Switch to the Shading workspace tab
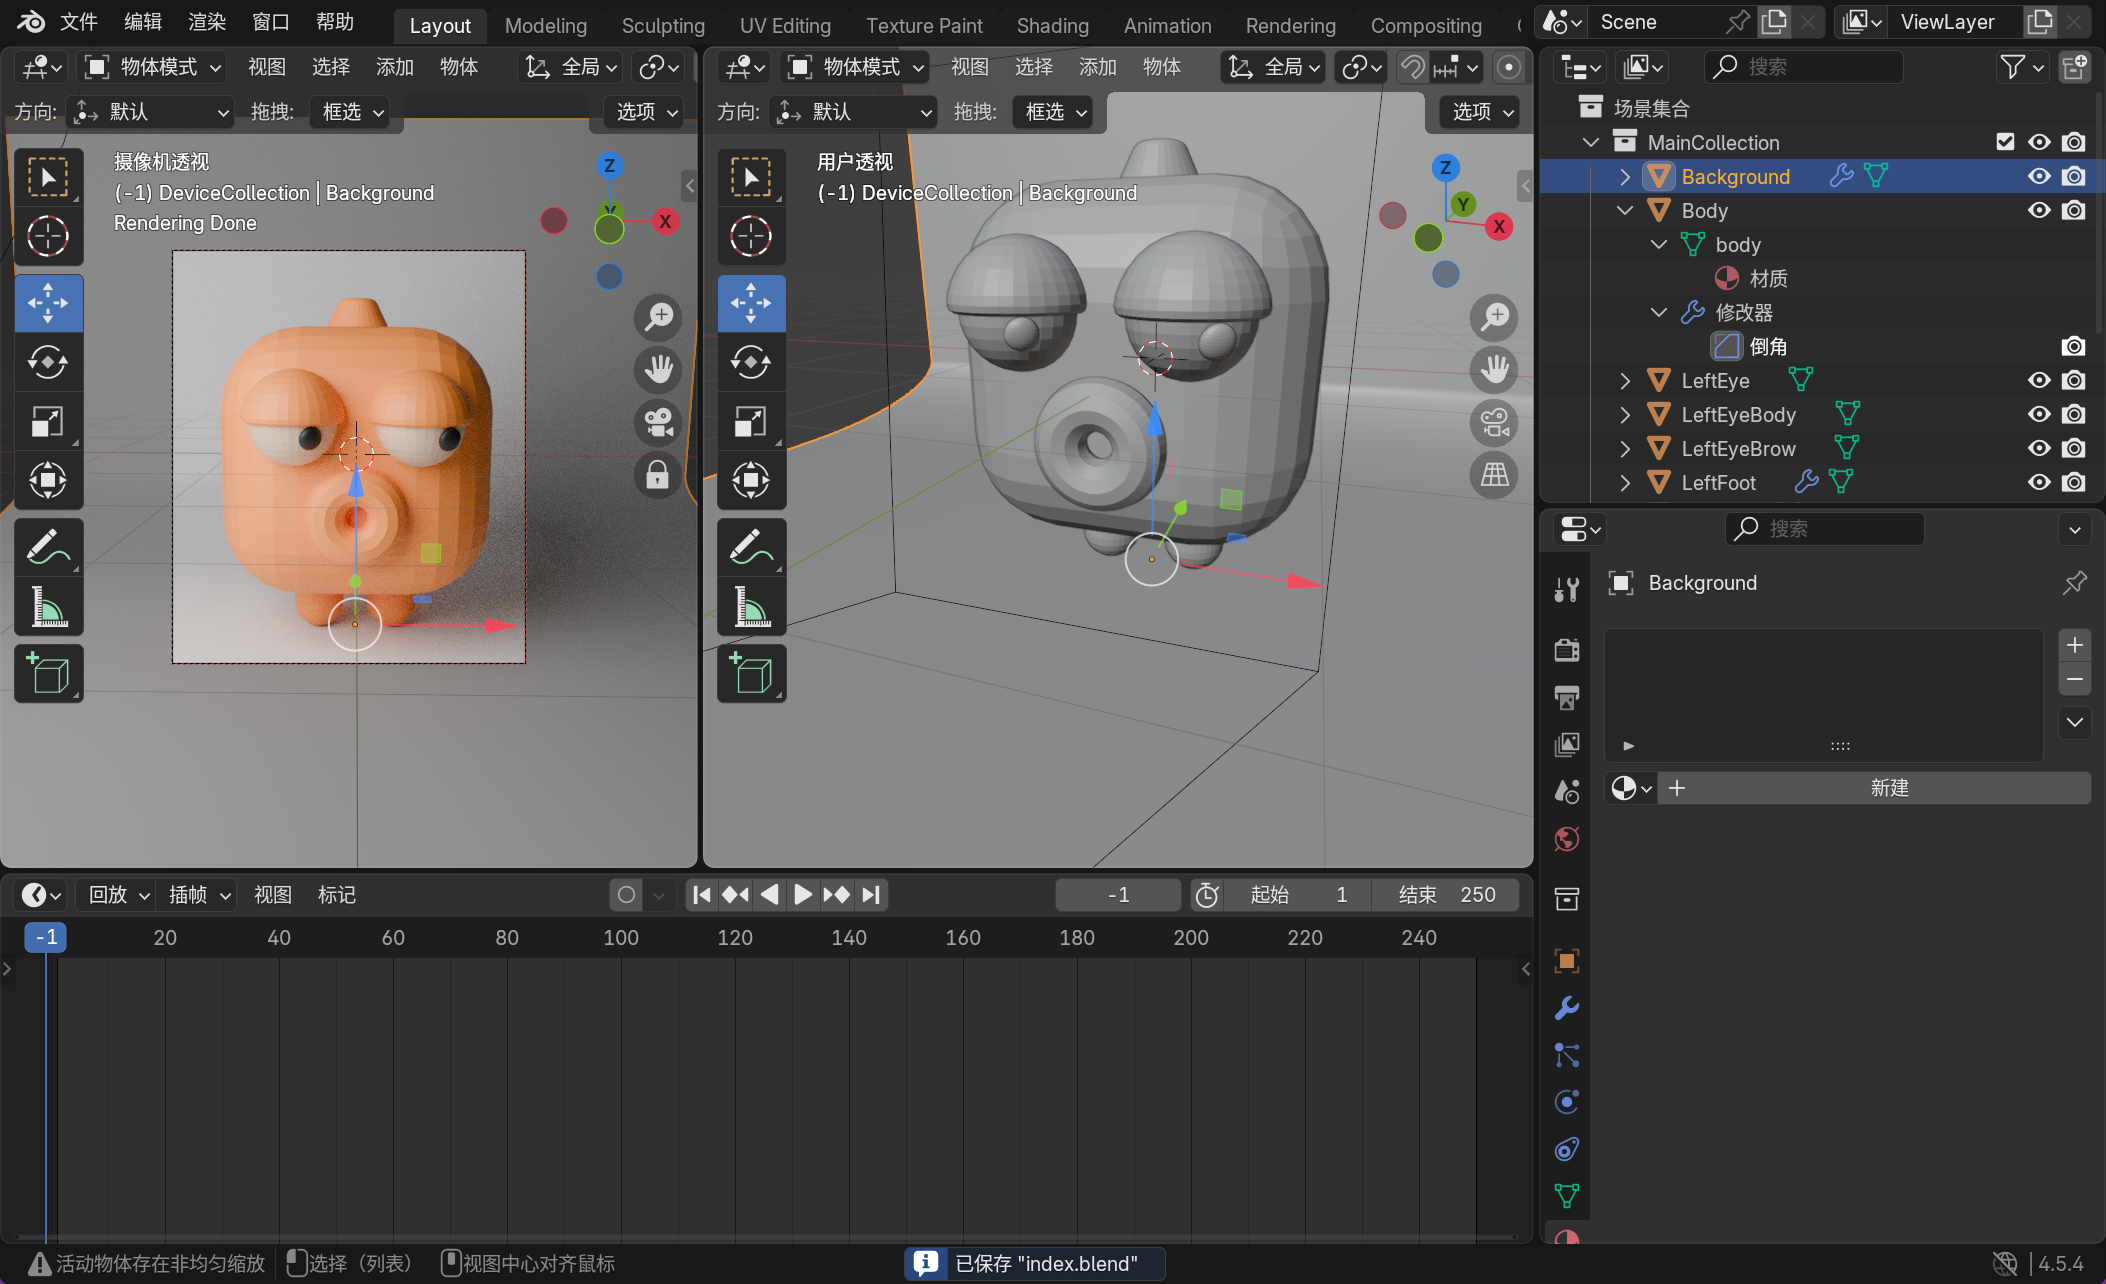The image size is (2106, 1284). [x=1052, y=25]
